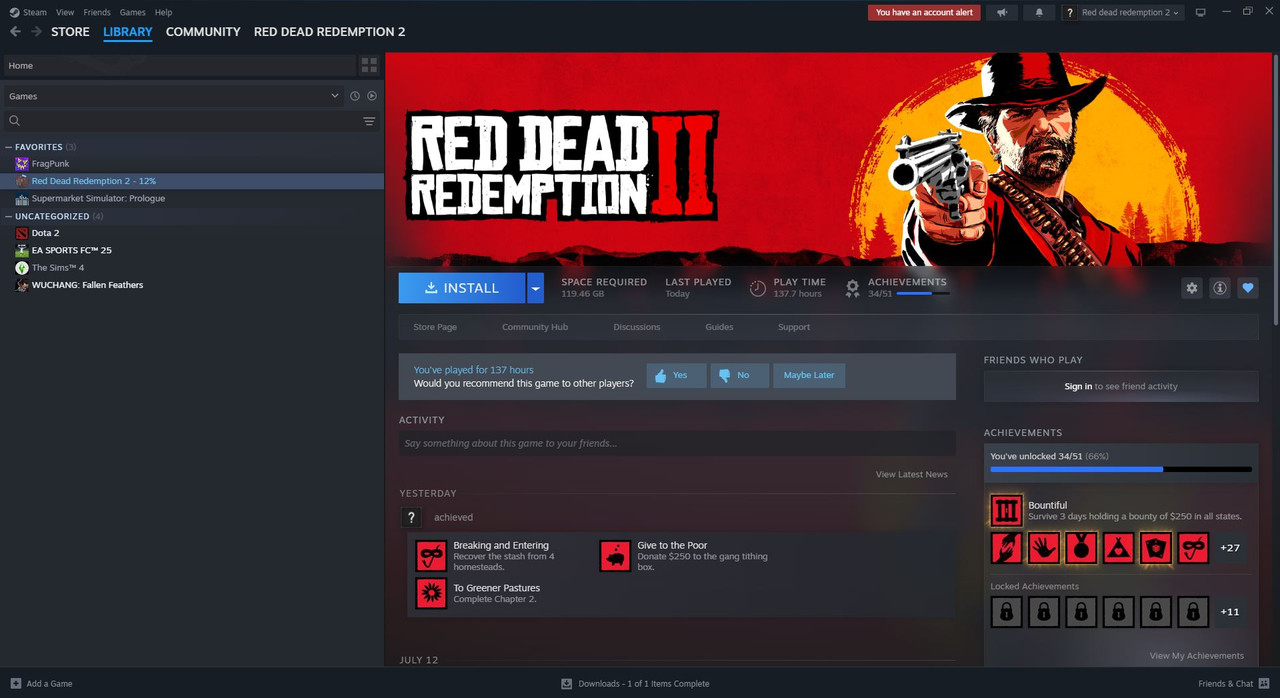Viewport: 1280px width, 698px height.
Task: Click first unlocked achievement in row
Action: point(1006,548)
